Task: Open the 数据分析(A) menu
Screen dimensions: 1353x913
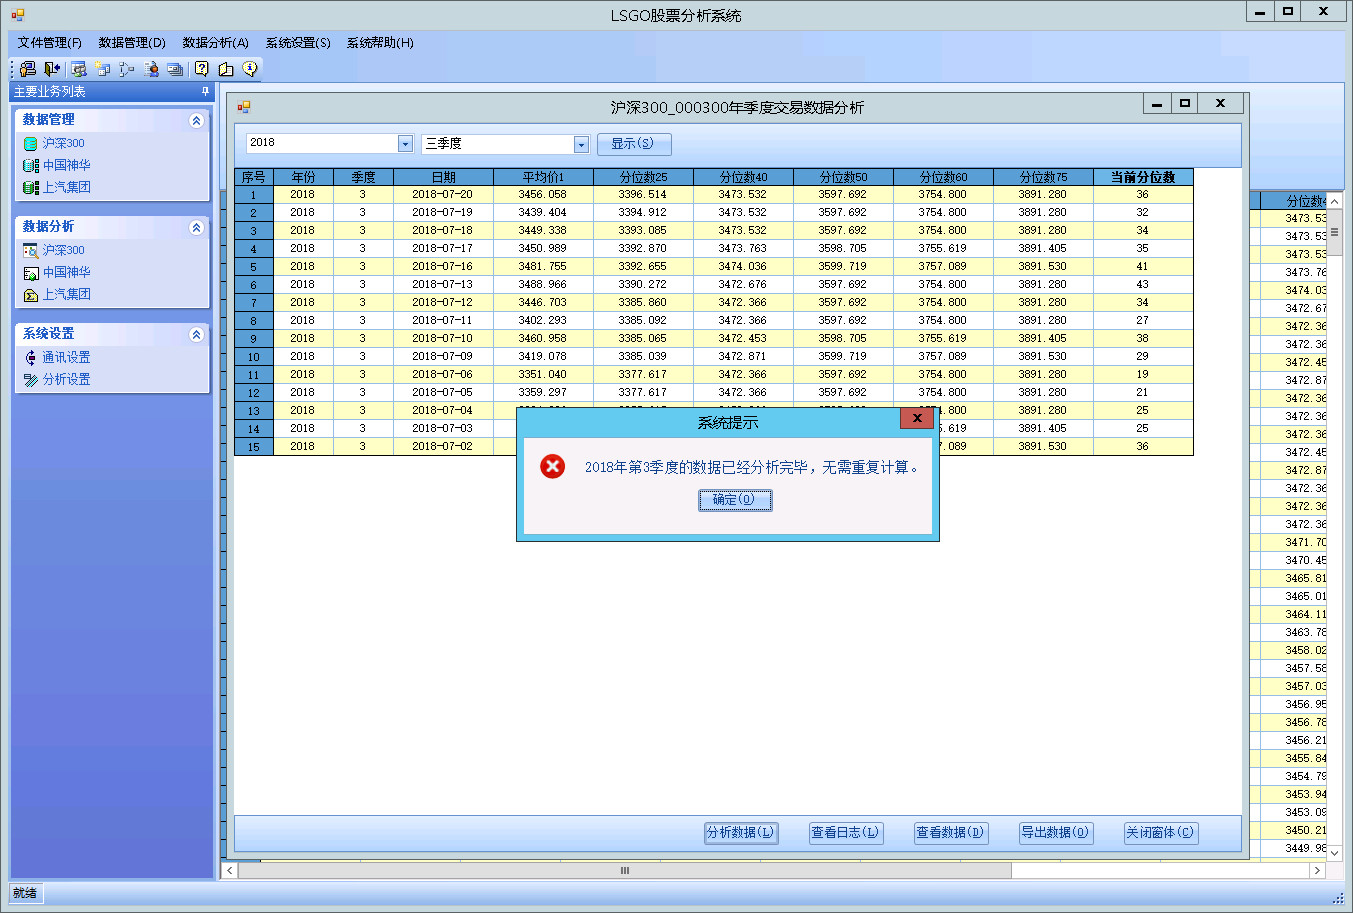Action: pyautogui.click(x=215, y=43)
